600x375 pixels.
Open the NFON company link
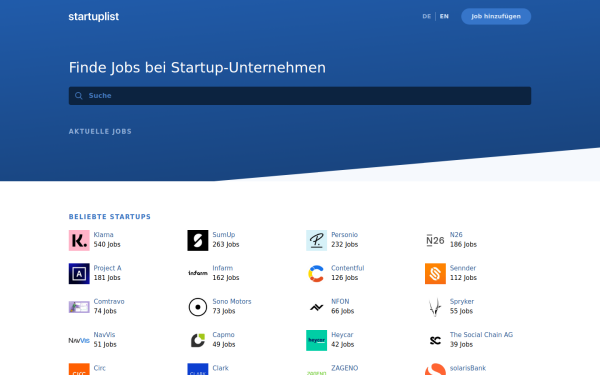(340, 301)
